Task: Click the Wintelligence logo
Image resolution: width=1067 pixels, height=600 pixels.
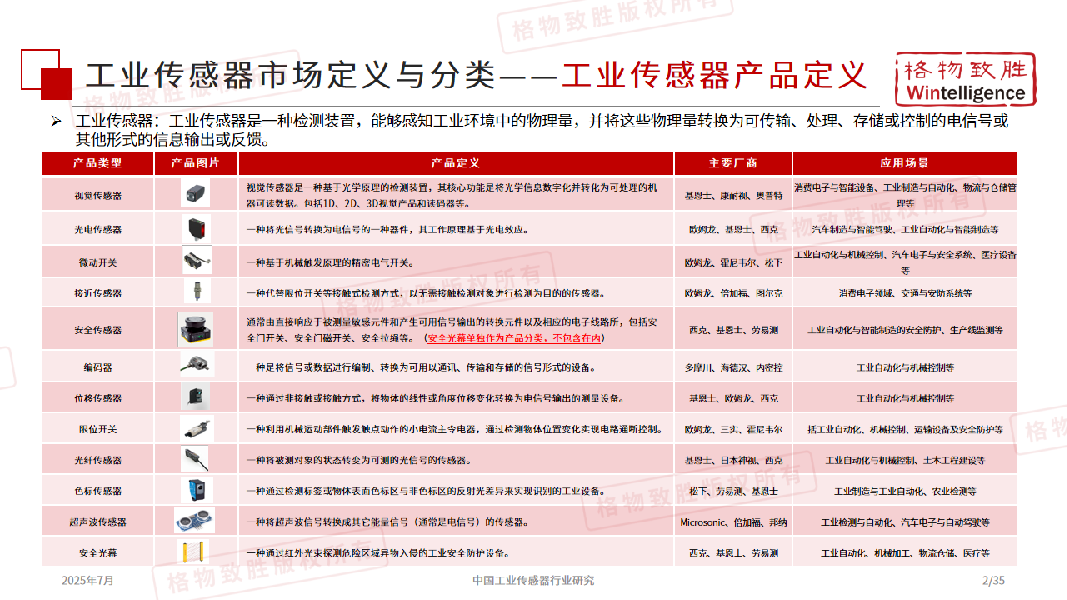Action: (966, 80)
